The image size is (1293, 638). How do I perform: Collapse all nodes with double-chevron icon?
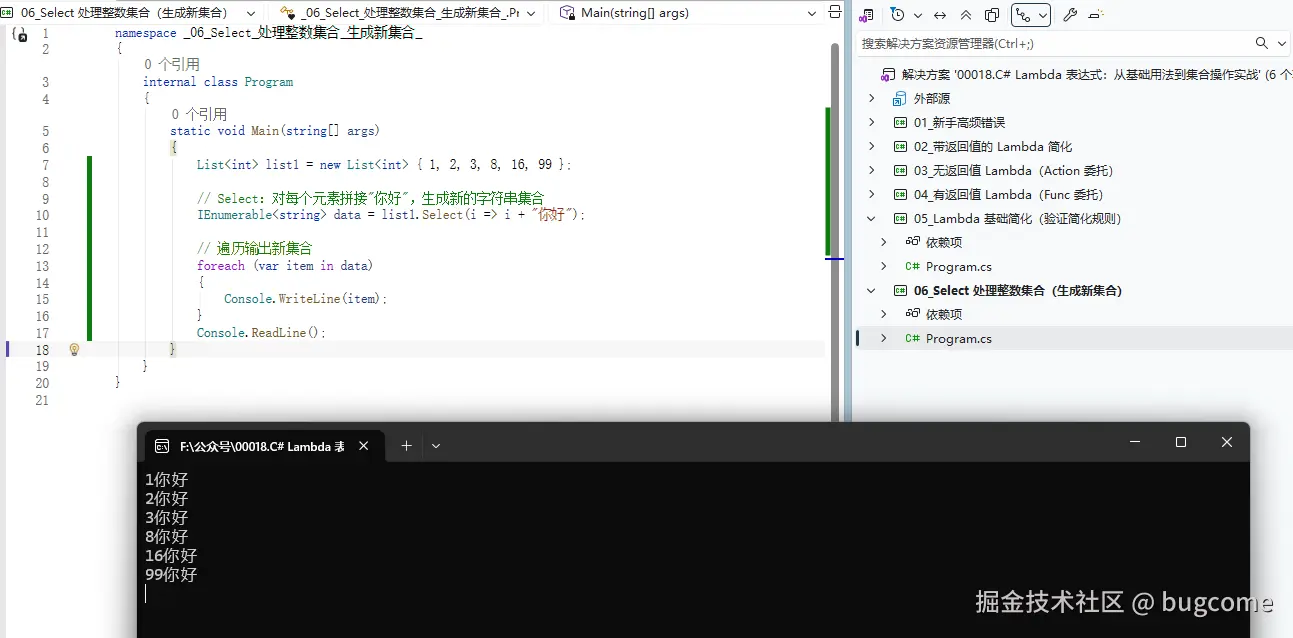coord(966,15)
